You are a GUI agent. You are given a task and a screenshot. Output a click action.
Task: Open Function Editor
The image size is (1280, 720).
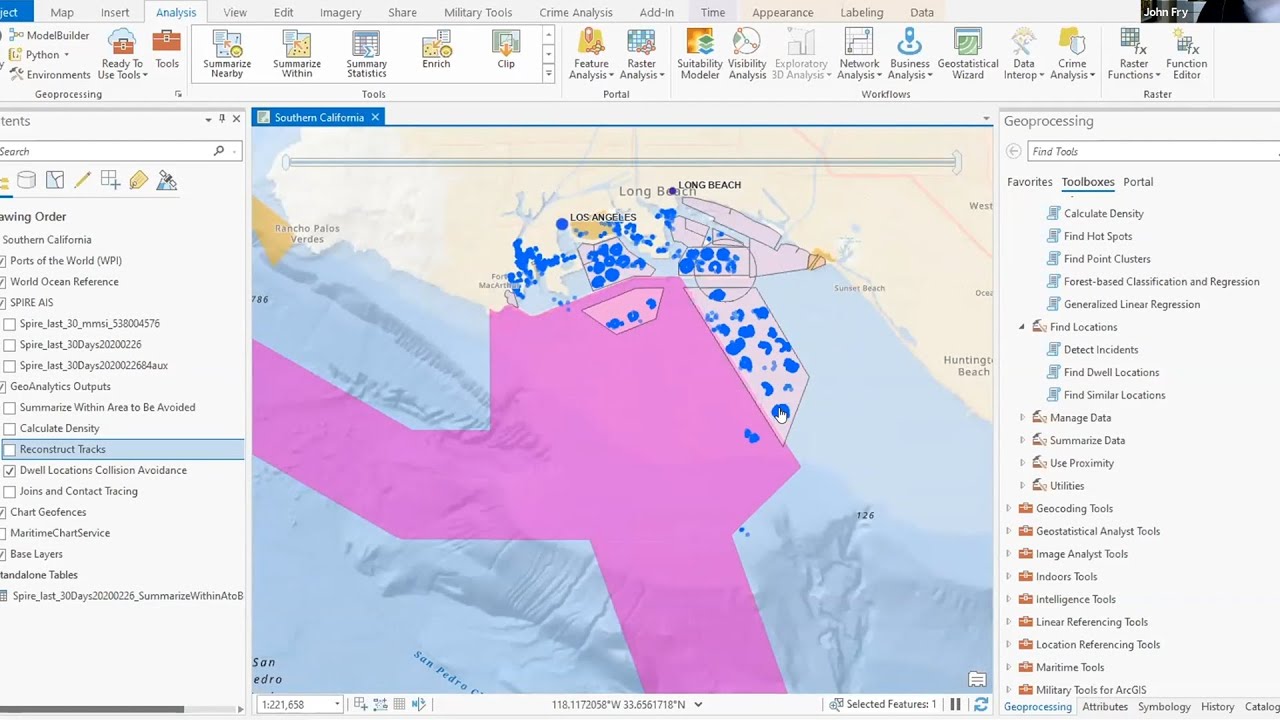coord(1186,54)
